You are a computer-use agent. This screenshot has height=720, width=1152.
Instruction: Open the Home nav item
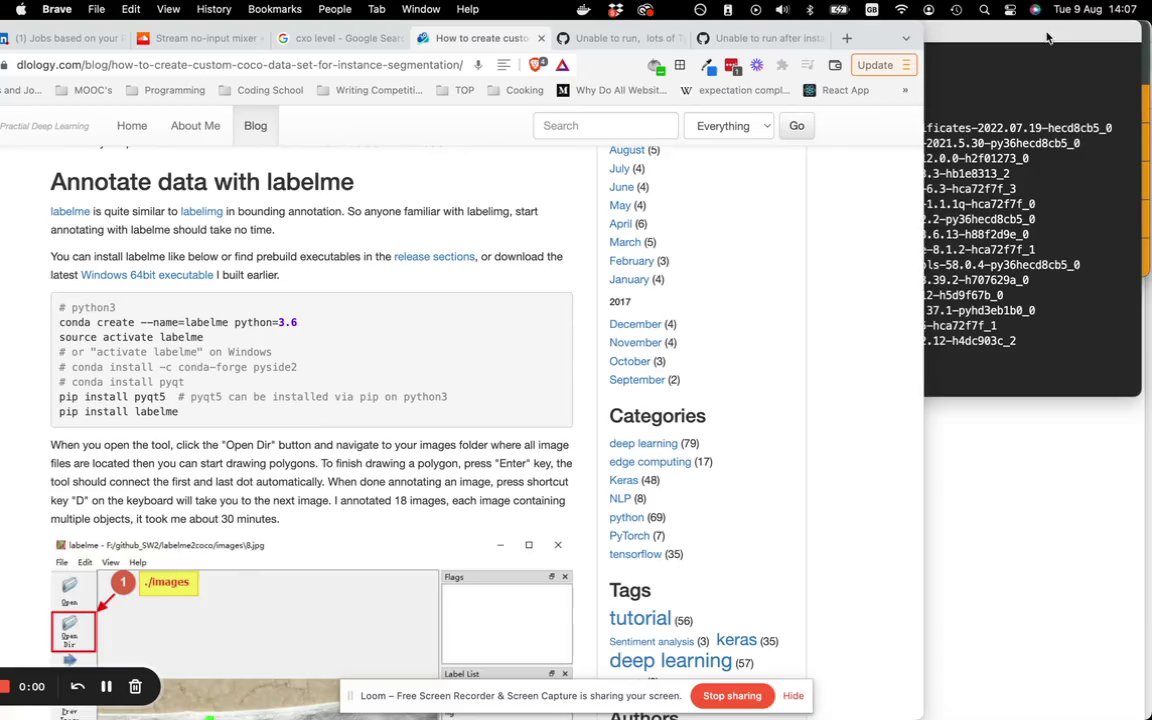[x=132, y=126]
